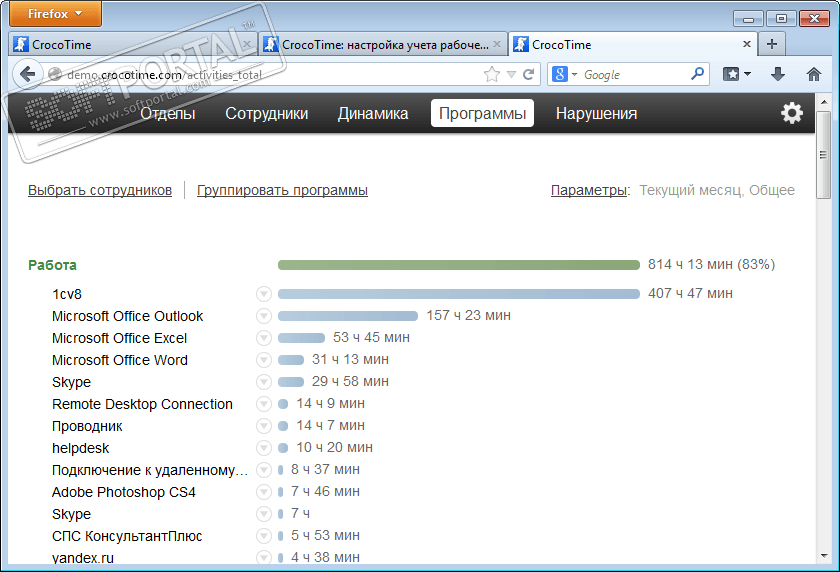Close the active CrocoTime tab
The height and width of the screenshot is (572, 840).
747,44
